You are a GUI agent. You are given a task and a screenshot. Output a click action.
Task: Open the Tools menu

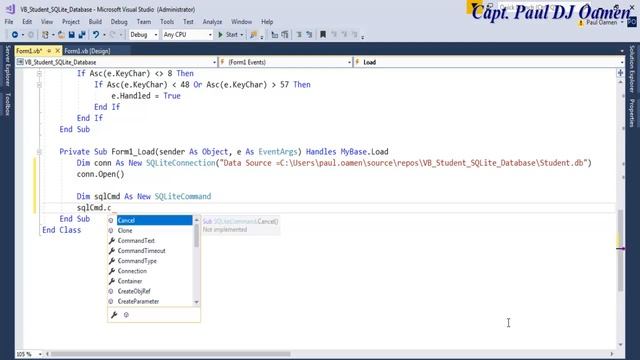pos(167,22)
